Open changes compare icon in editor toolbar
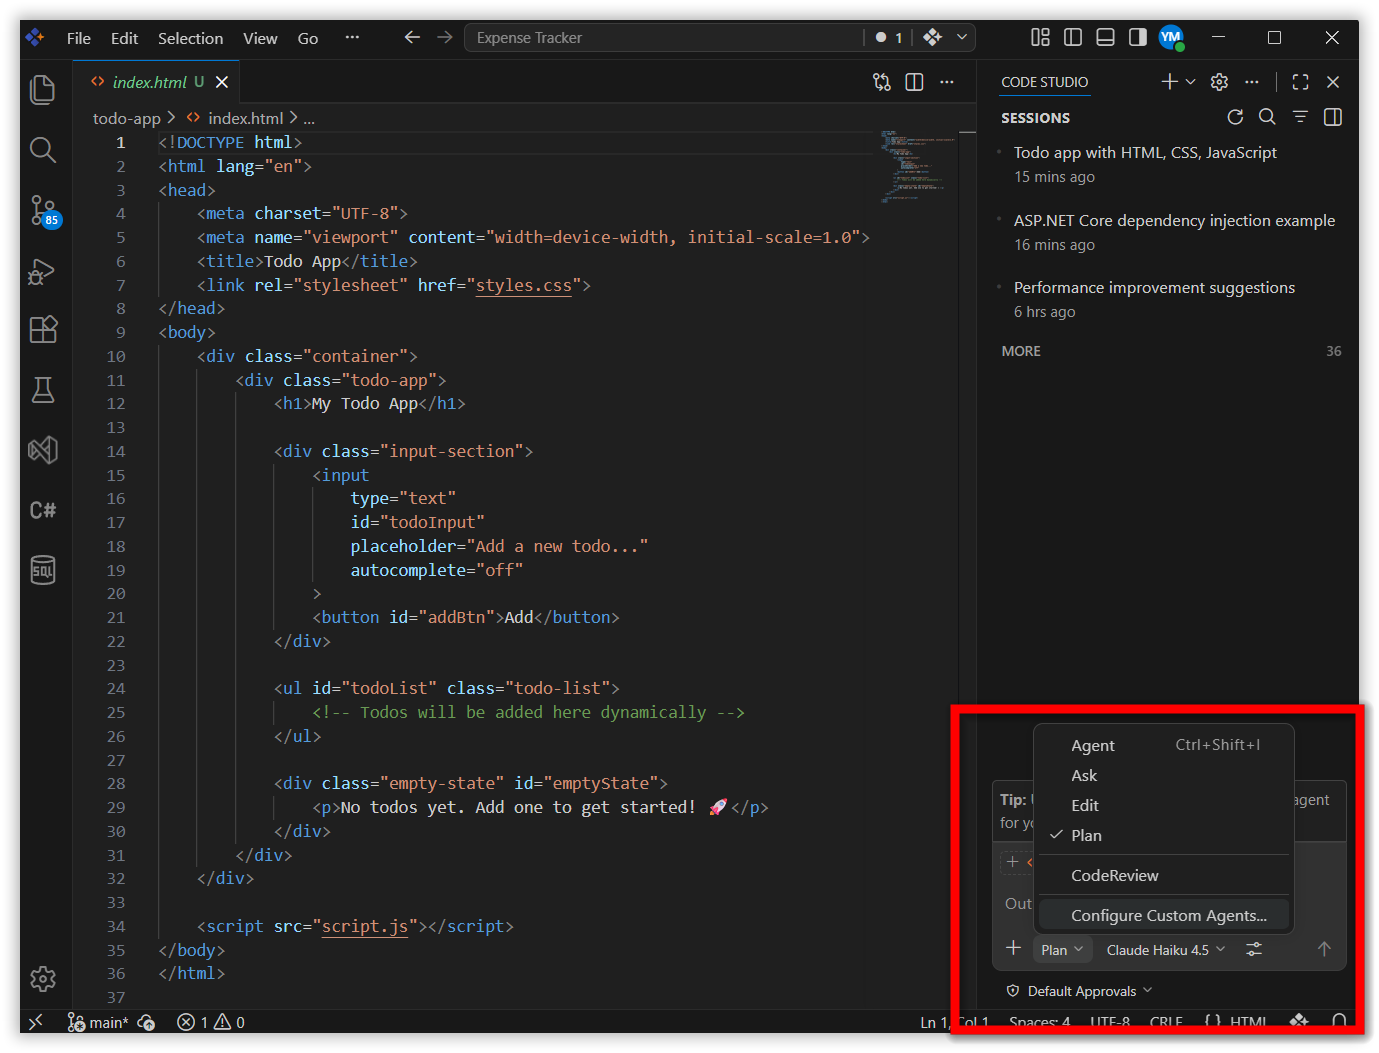 [881, 82]
